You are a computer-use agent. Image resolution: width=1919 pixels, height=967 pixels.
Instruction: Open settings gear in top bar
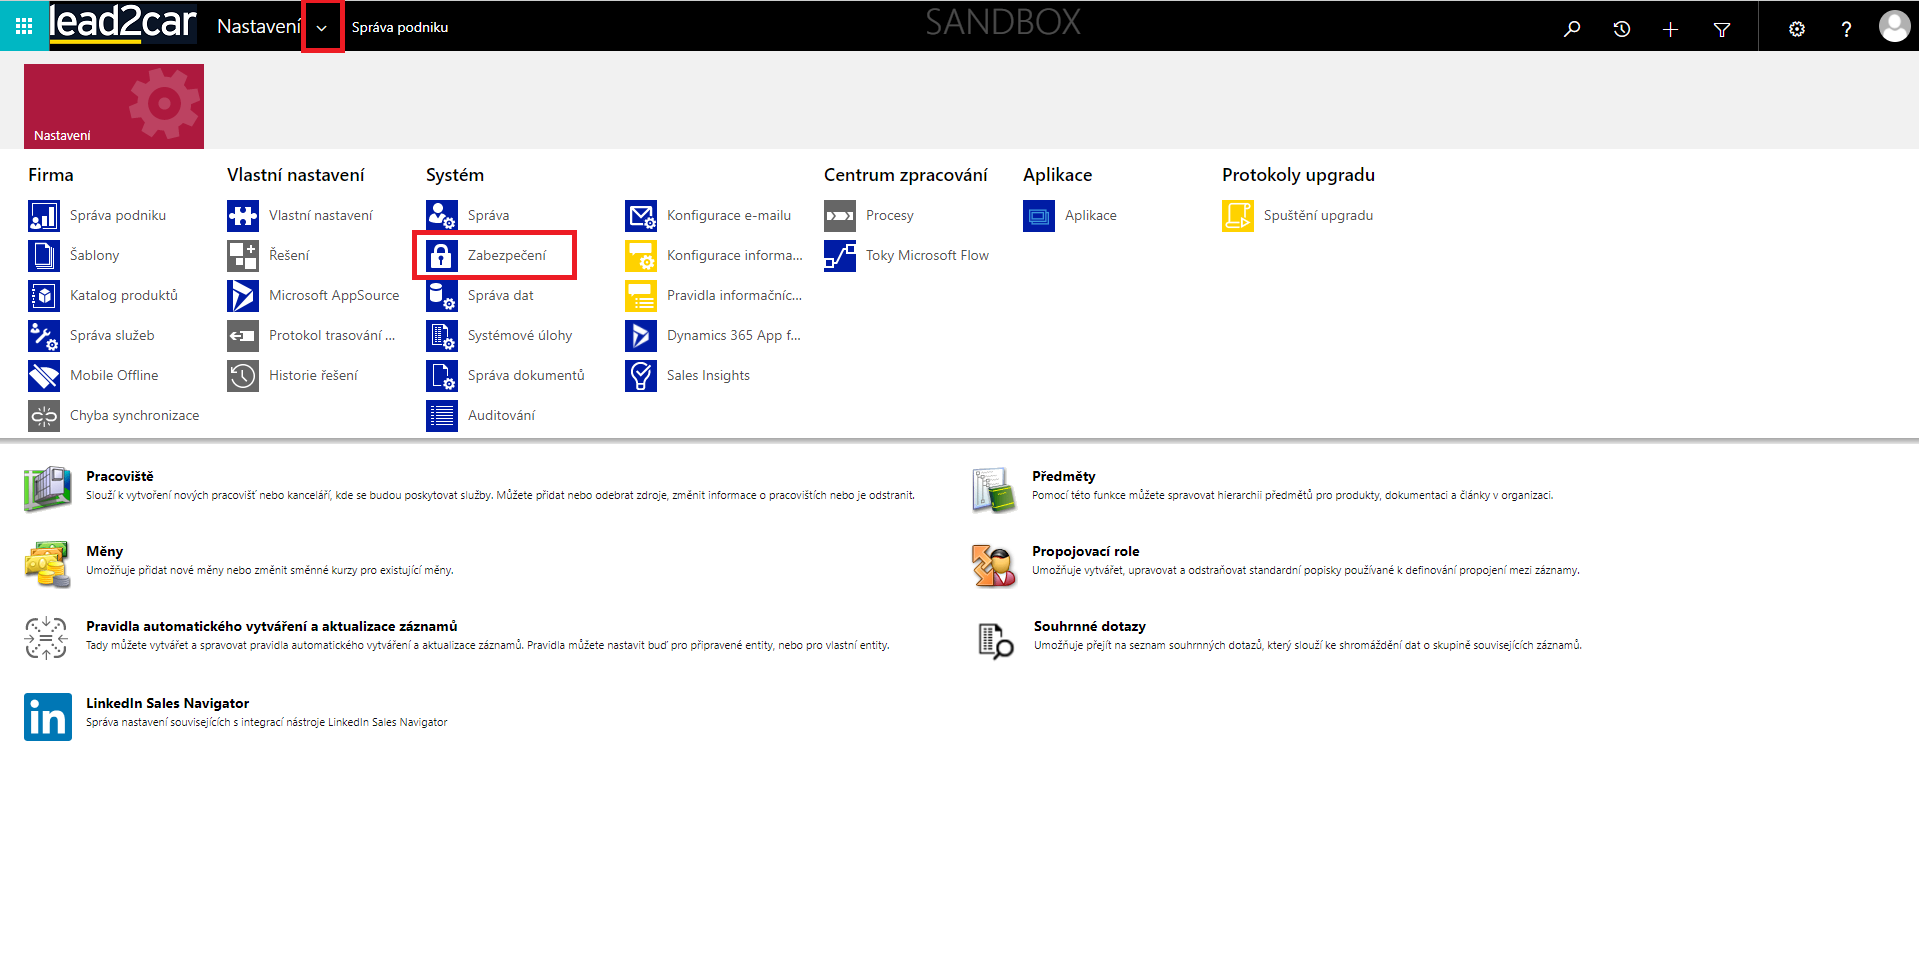click(x=1796, y=29)
